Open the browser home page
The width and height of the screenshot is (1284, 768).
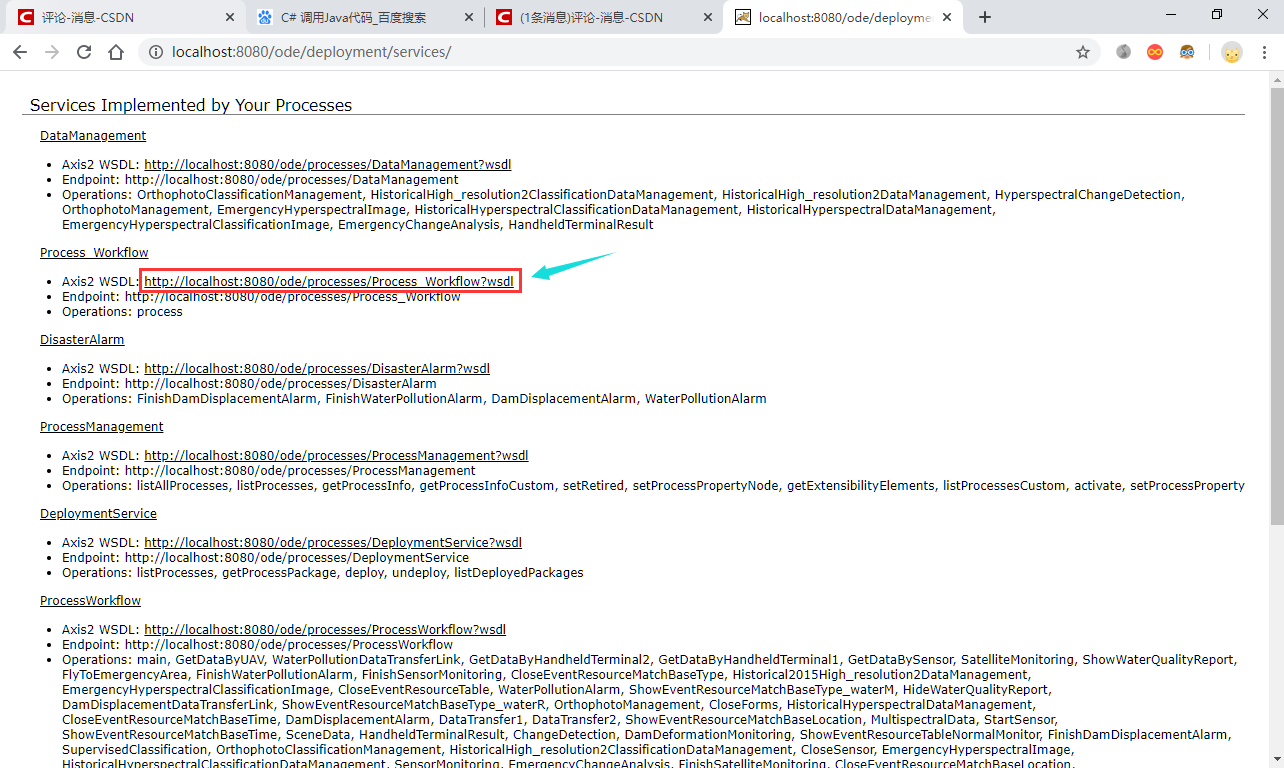click(116, 51)
